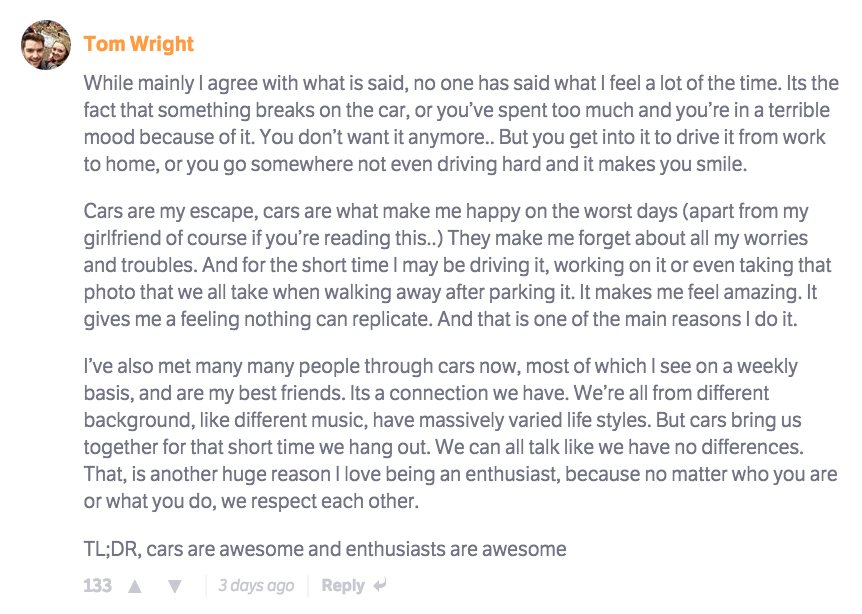Upvote Tom Wright's comment
This screenshot has width=862, height=614.
pyautogui.click(x=135, y=586)
